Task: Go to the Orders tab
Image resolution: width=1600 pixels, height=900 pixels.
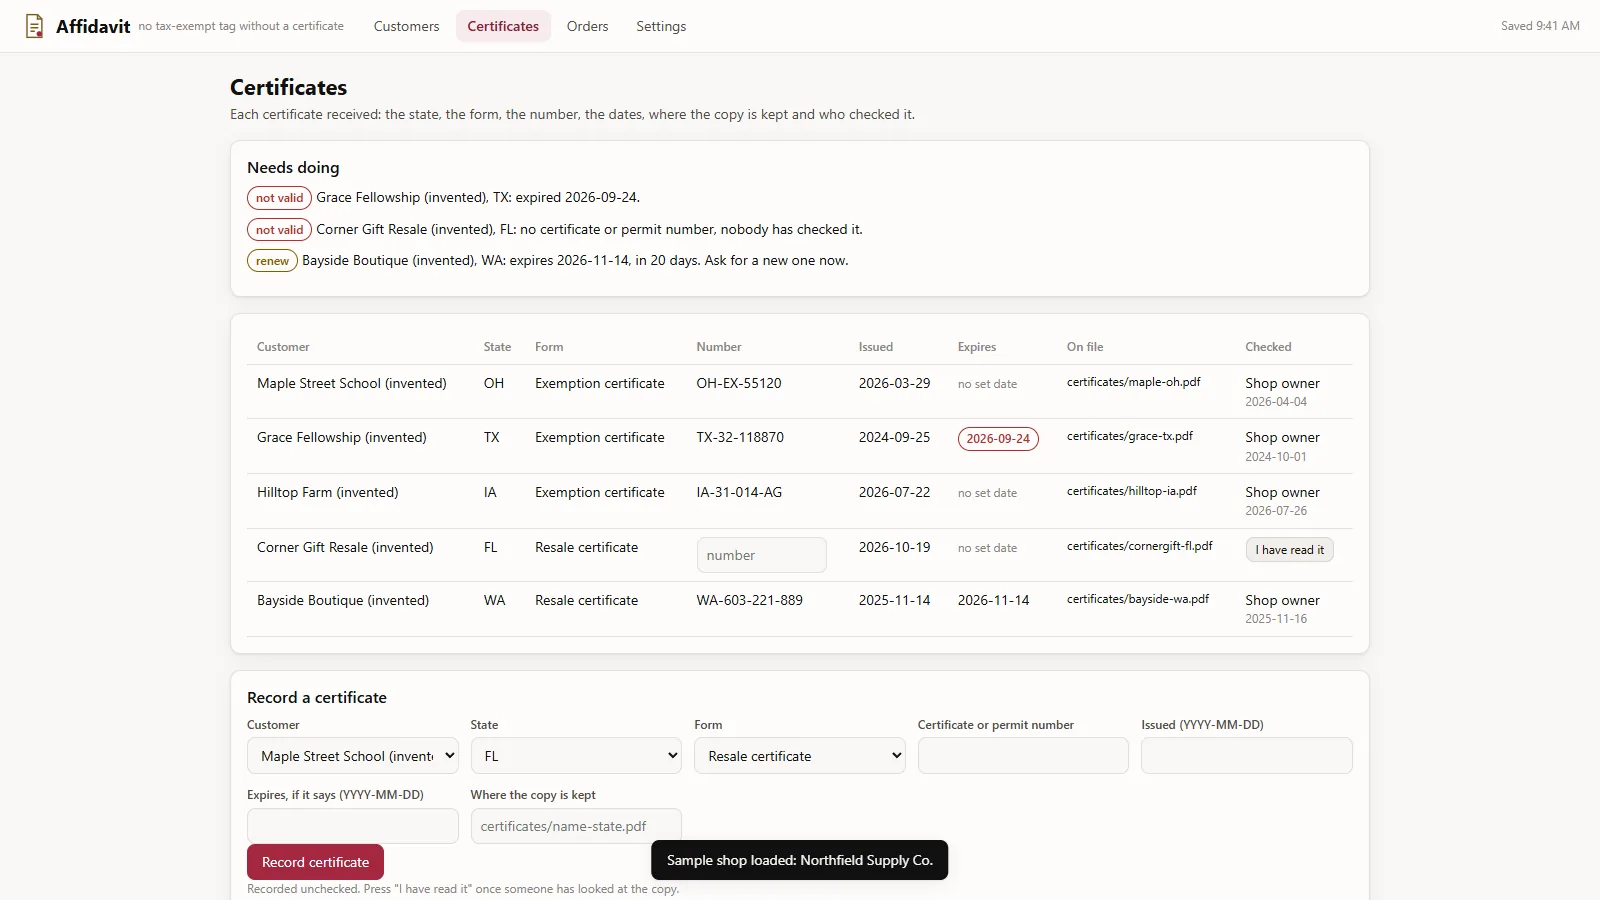Action: pyautogui.click(x=587, y=26)
